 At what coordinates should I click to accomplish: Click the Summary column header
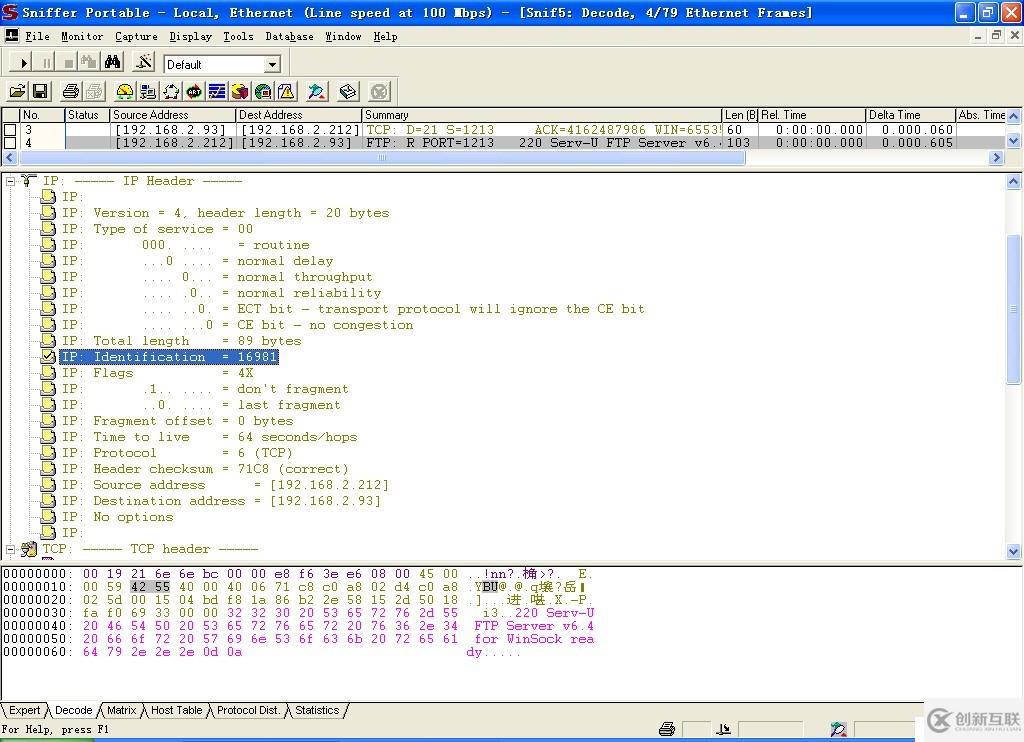[541, 115]
